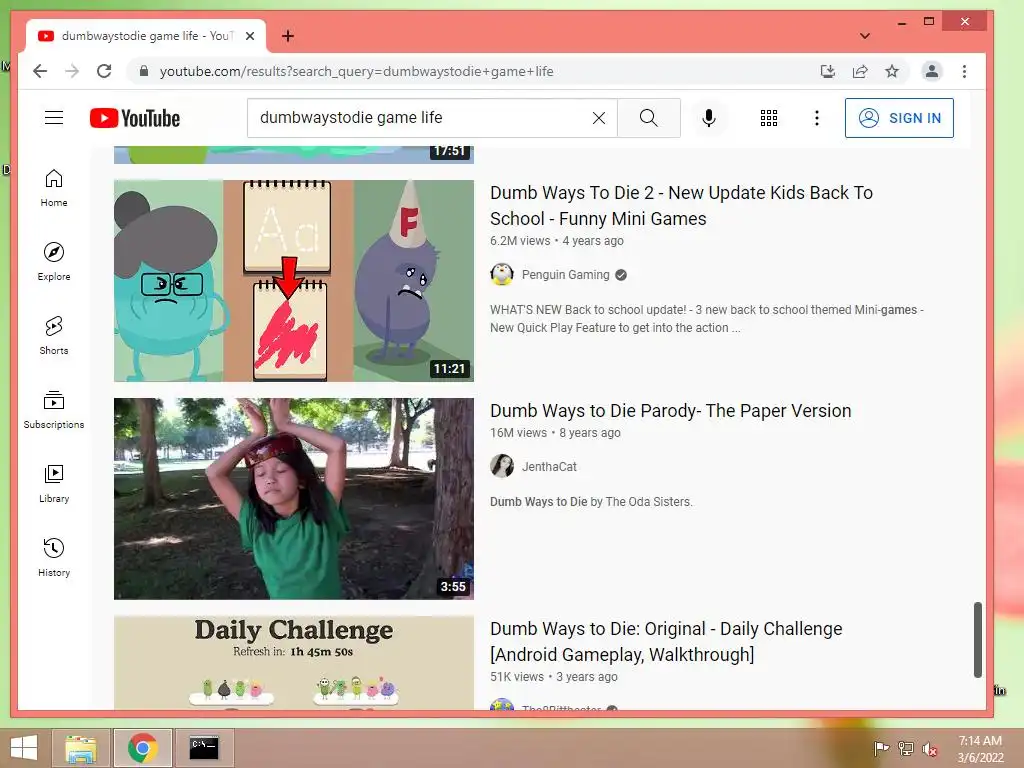The image size is (1024, 768).
Task: Click the install app icon in address bar
Action: click(x=827, y=71)
